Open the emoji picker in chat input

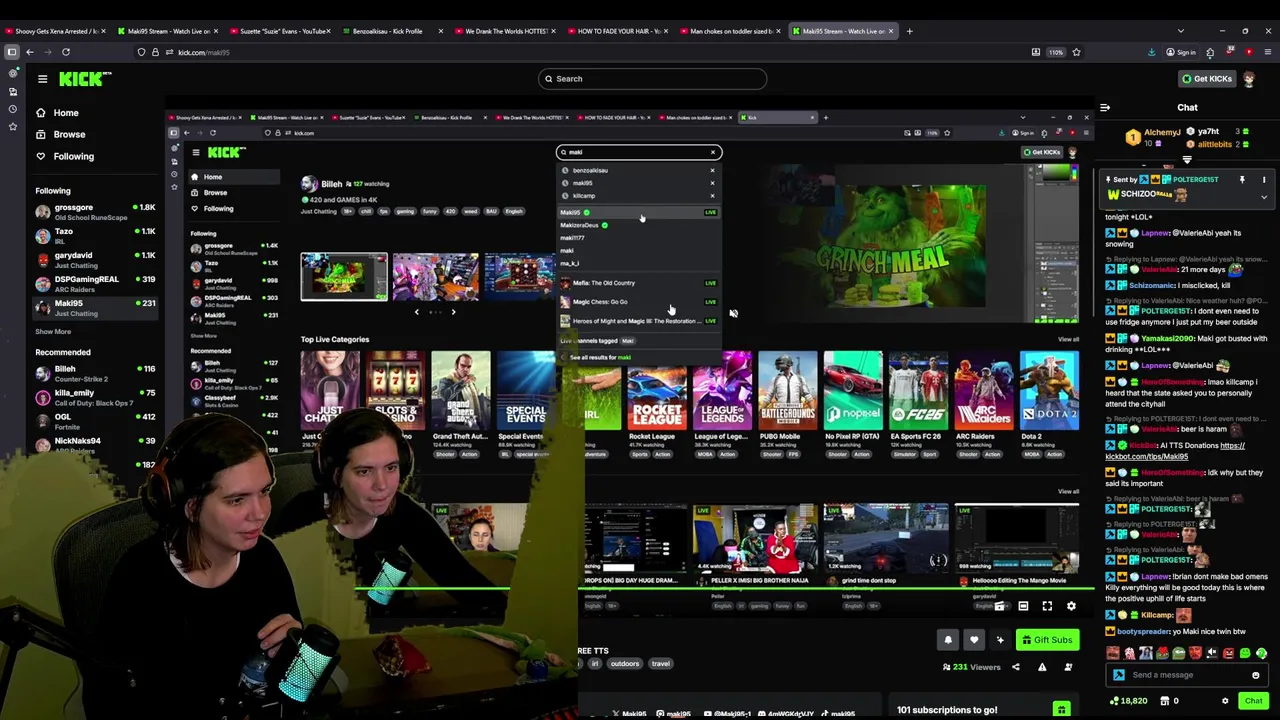click(1255, 675)
